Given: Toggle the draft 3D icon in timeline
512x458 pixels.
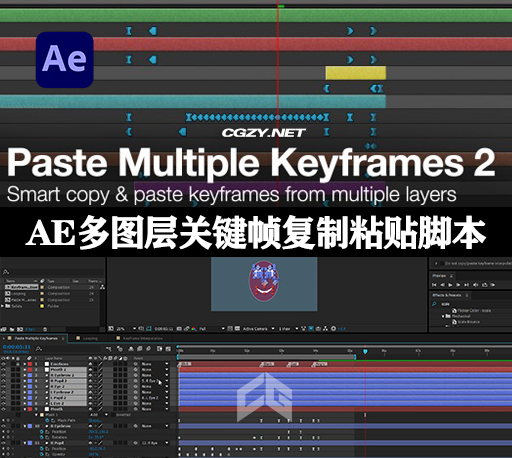Looking at the screenshot, I should (x=120, y=349).
